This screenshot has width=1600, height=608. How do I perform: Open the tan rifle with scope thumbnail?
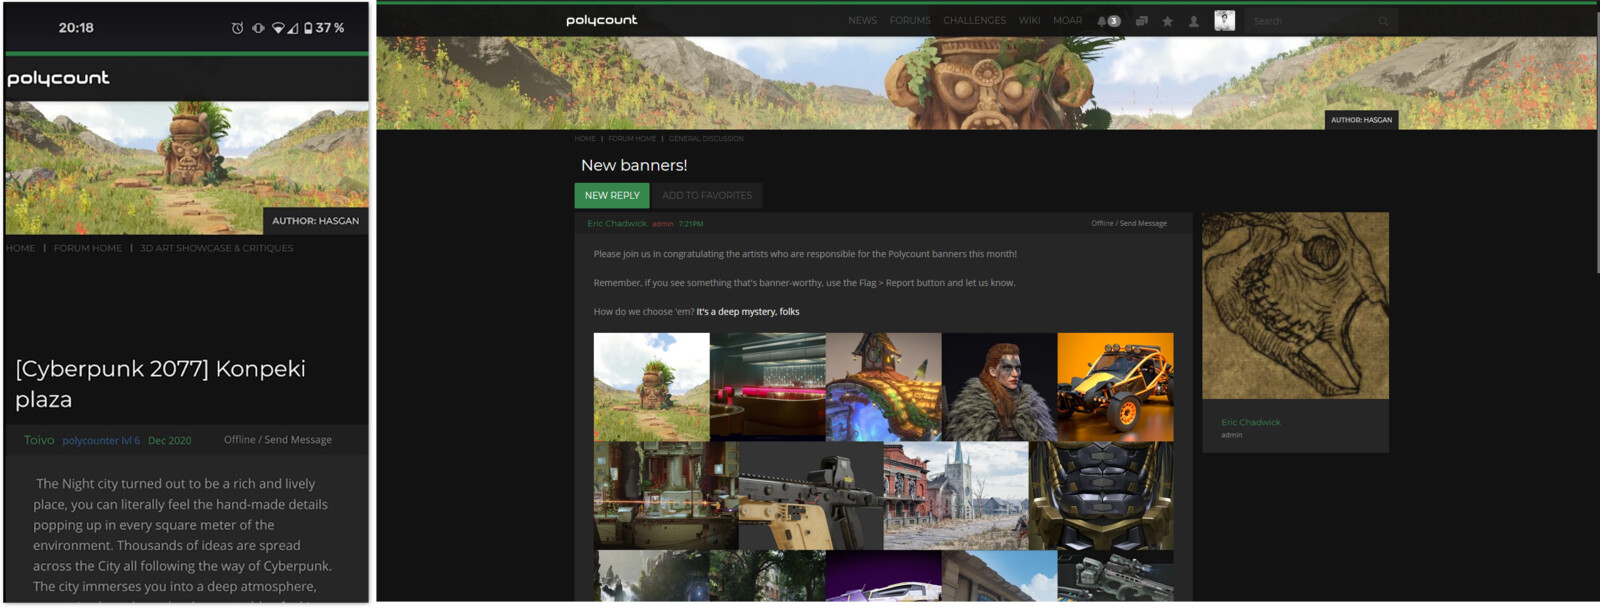coord(811,496)
